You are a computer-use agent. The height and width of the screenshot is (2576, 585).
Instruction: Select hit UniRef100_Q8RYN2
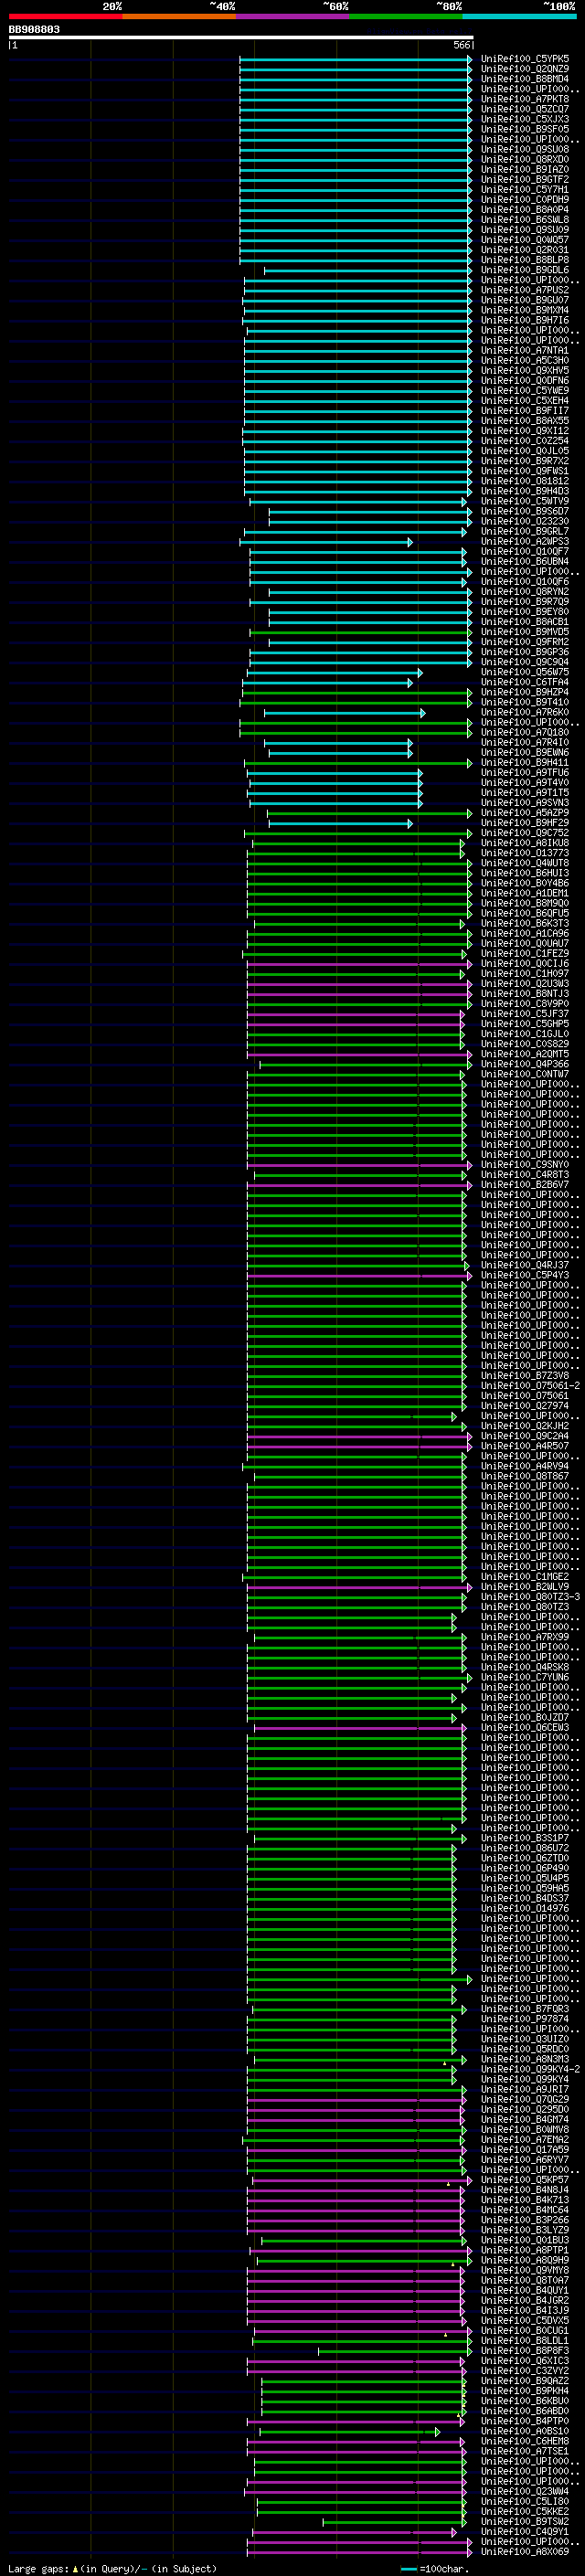525,592
